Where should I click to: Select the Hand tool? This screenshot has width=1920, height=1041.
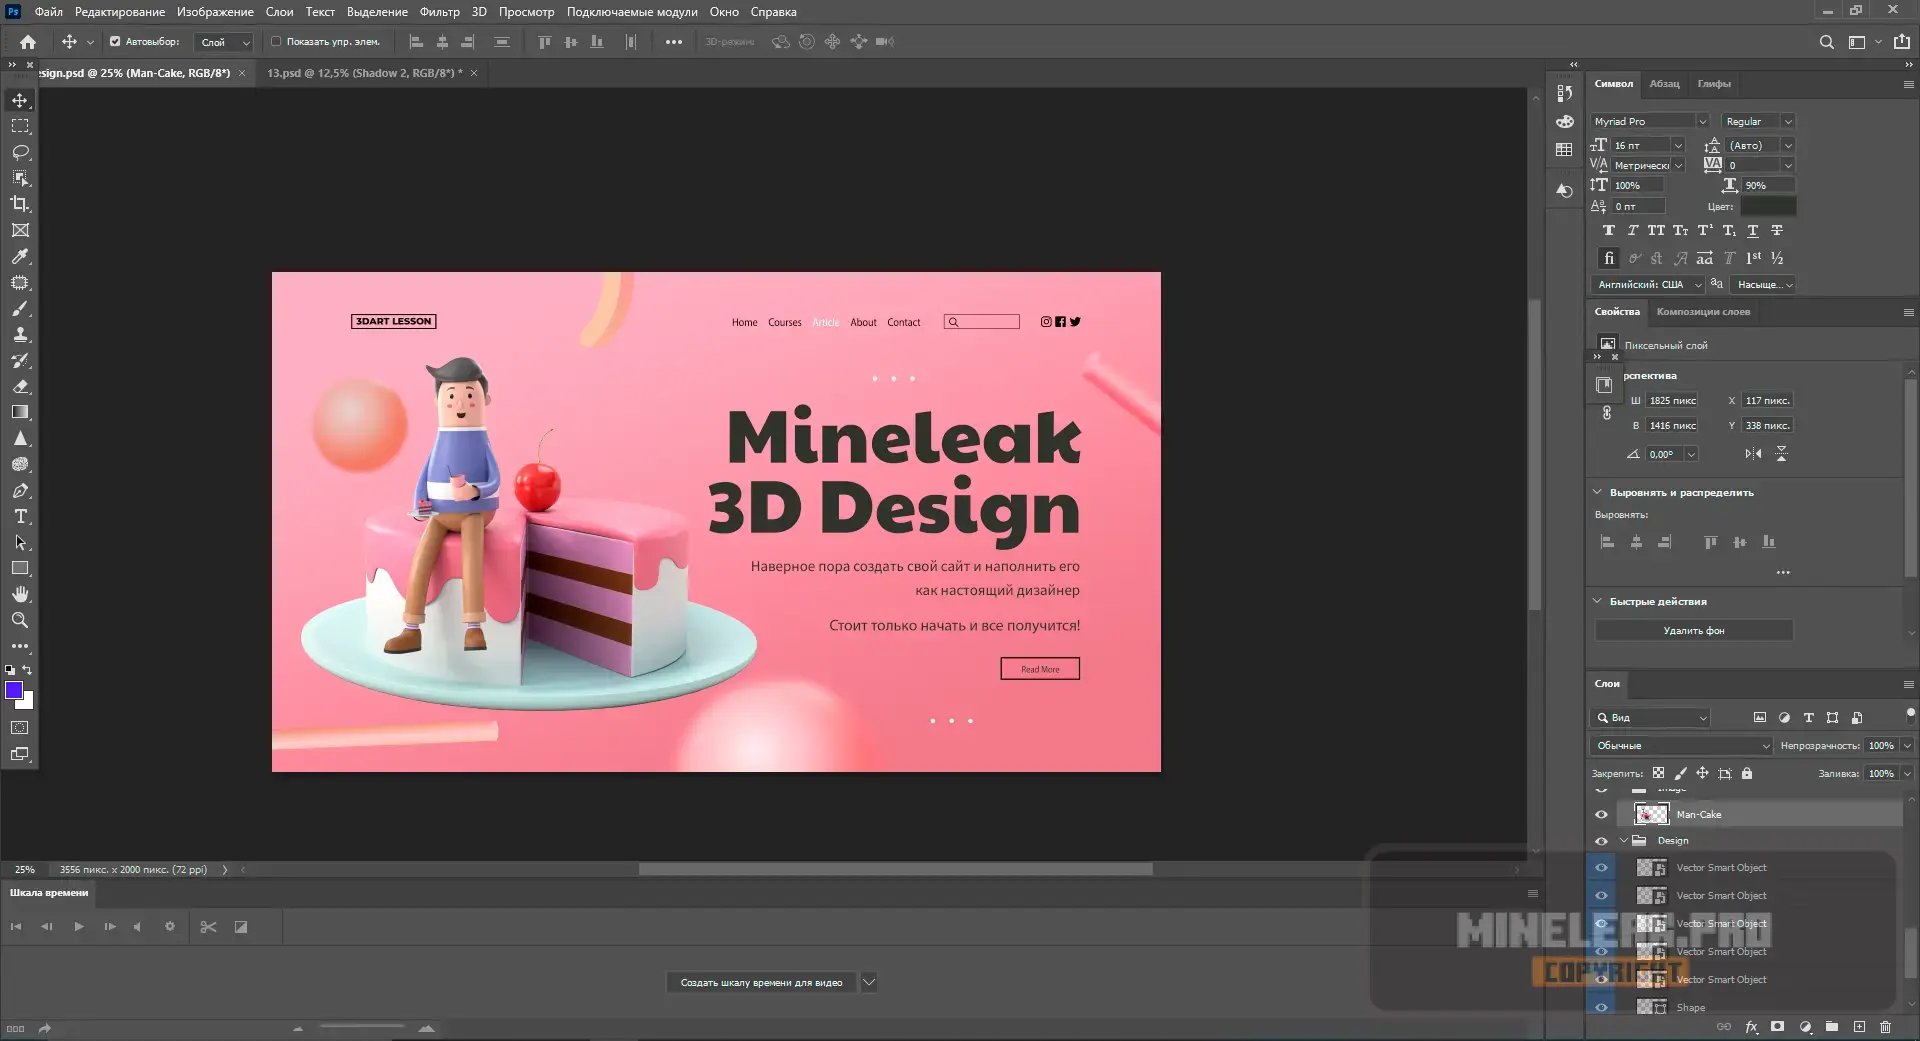point(20,594)
